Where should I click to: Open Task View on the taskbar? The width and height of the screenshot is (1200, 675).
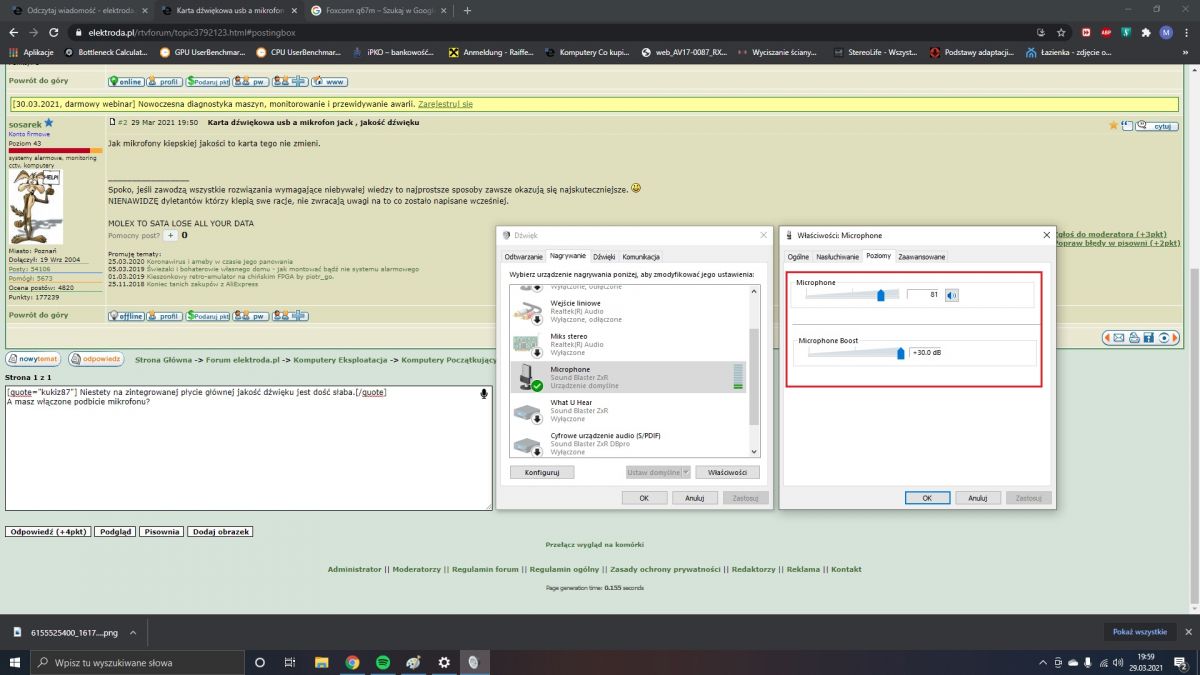point(289,662)
